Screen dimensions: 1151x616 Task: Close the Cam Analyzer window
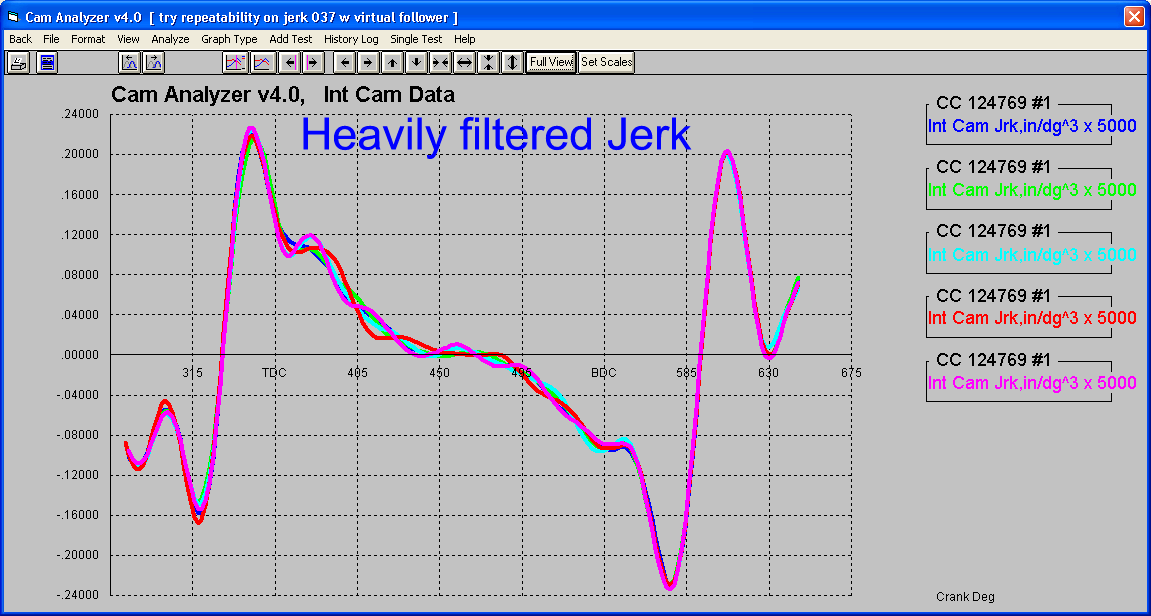[1134, 16]
